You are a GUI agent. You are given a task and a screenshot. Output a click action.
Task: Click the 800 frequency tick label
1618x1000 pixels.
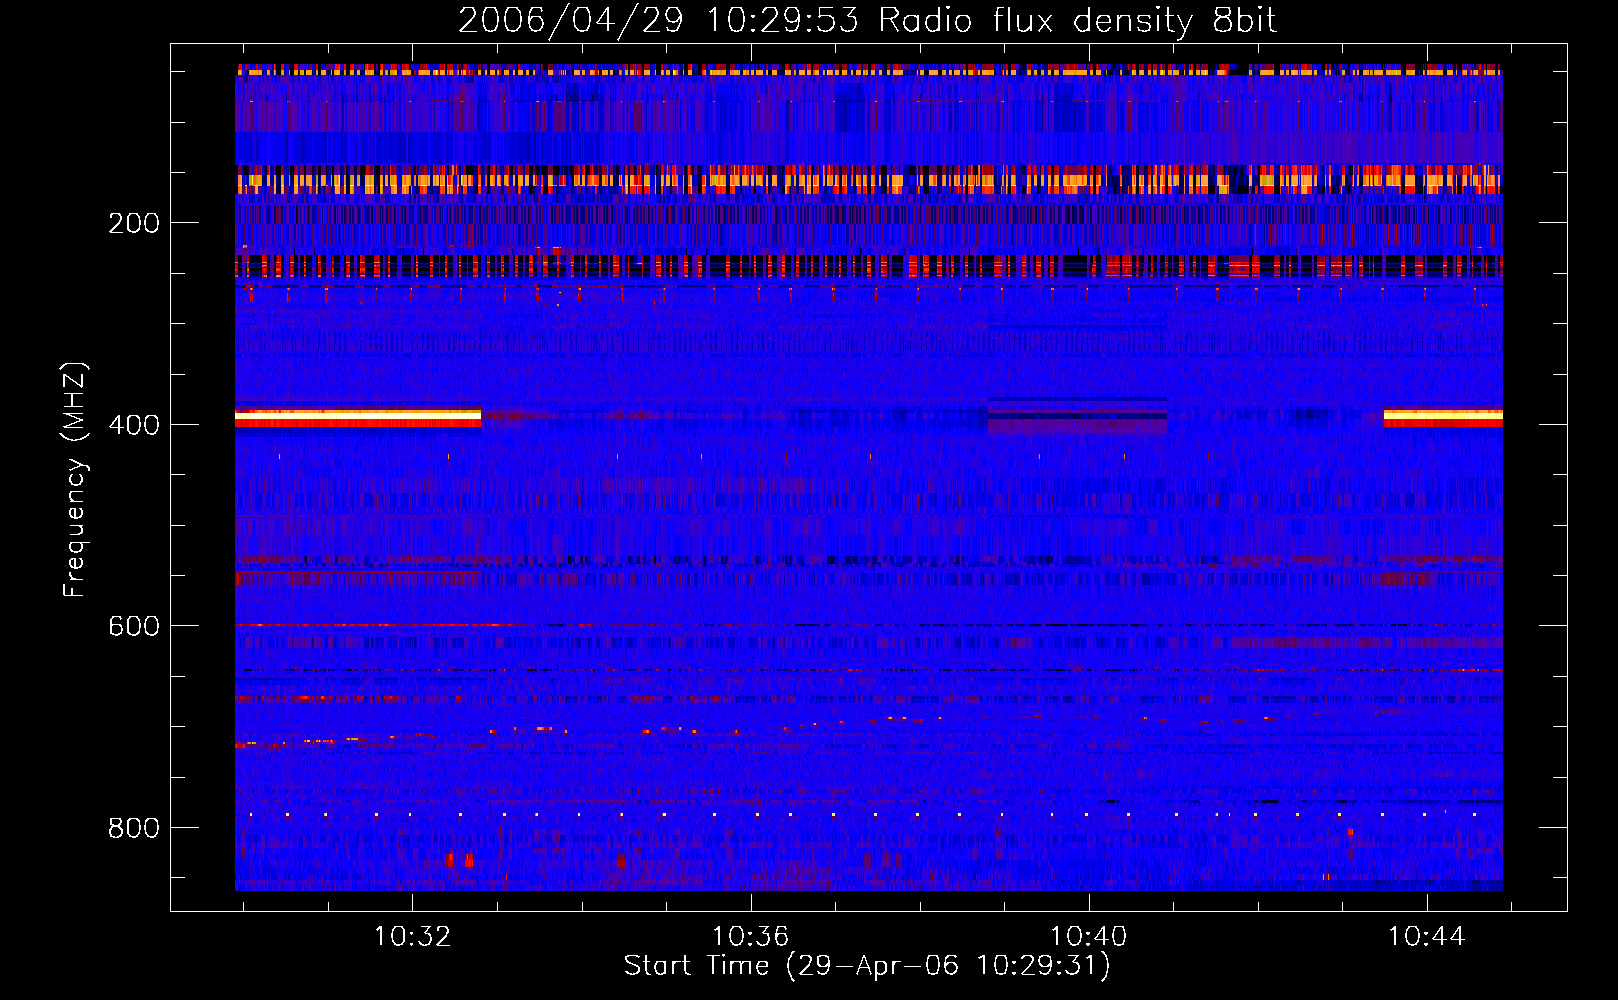[134, 828]
